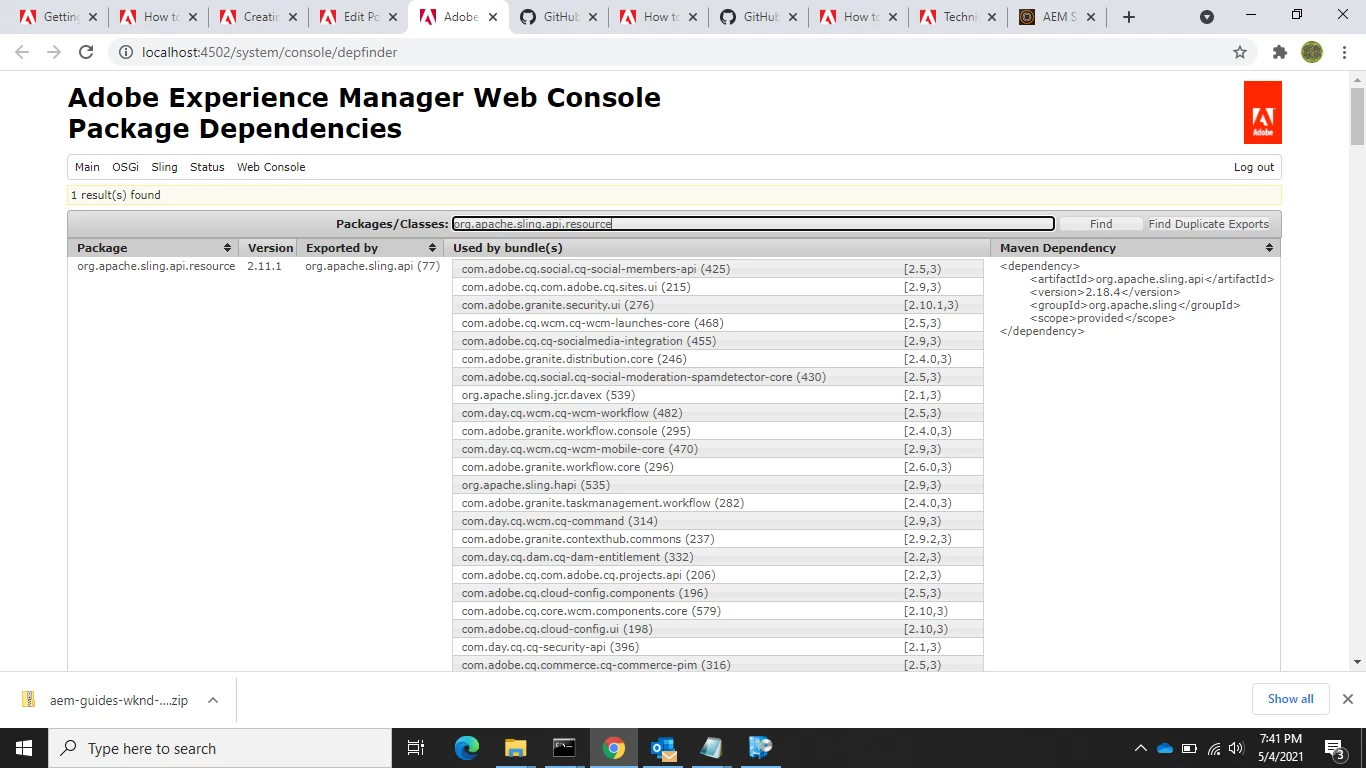Image resolution: width=1366 pixels, height=768 pixels.
Task: Click the page vertical scrollbar thumb
Action: pos(1357,117)
